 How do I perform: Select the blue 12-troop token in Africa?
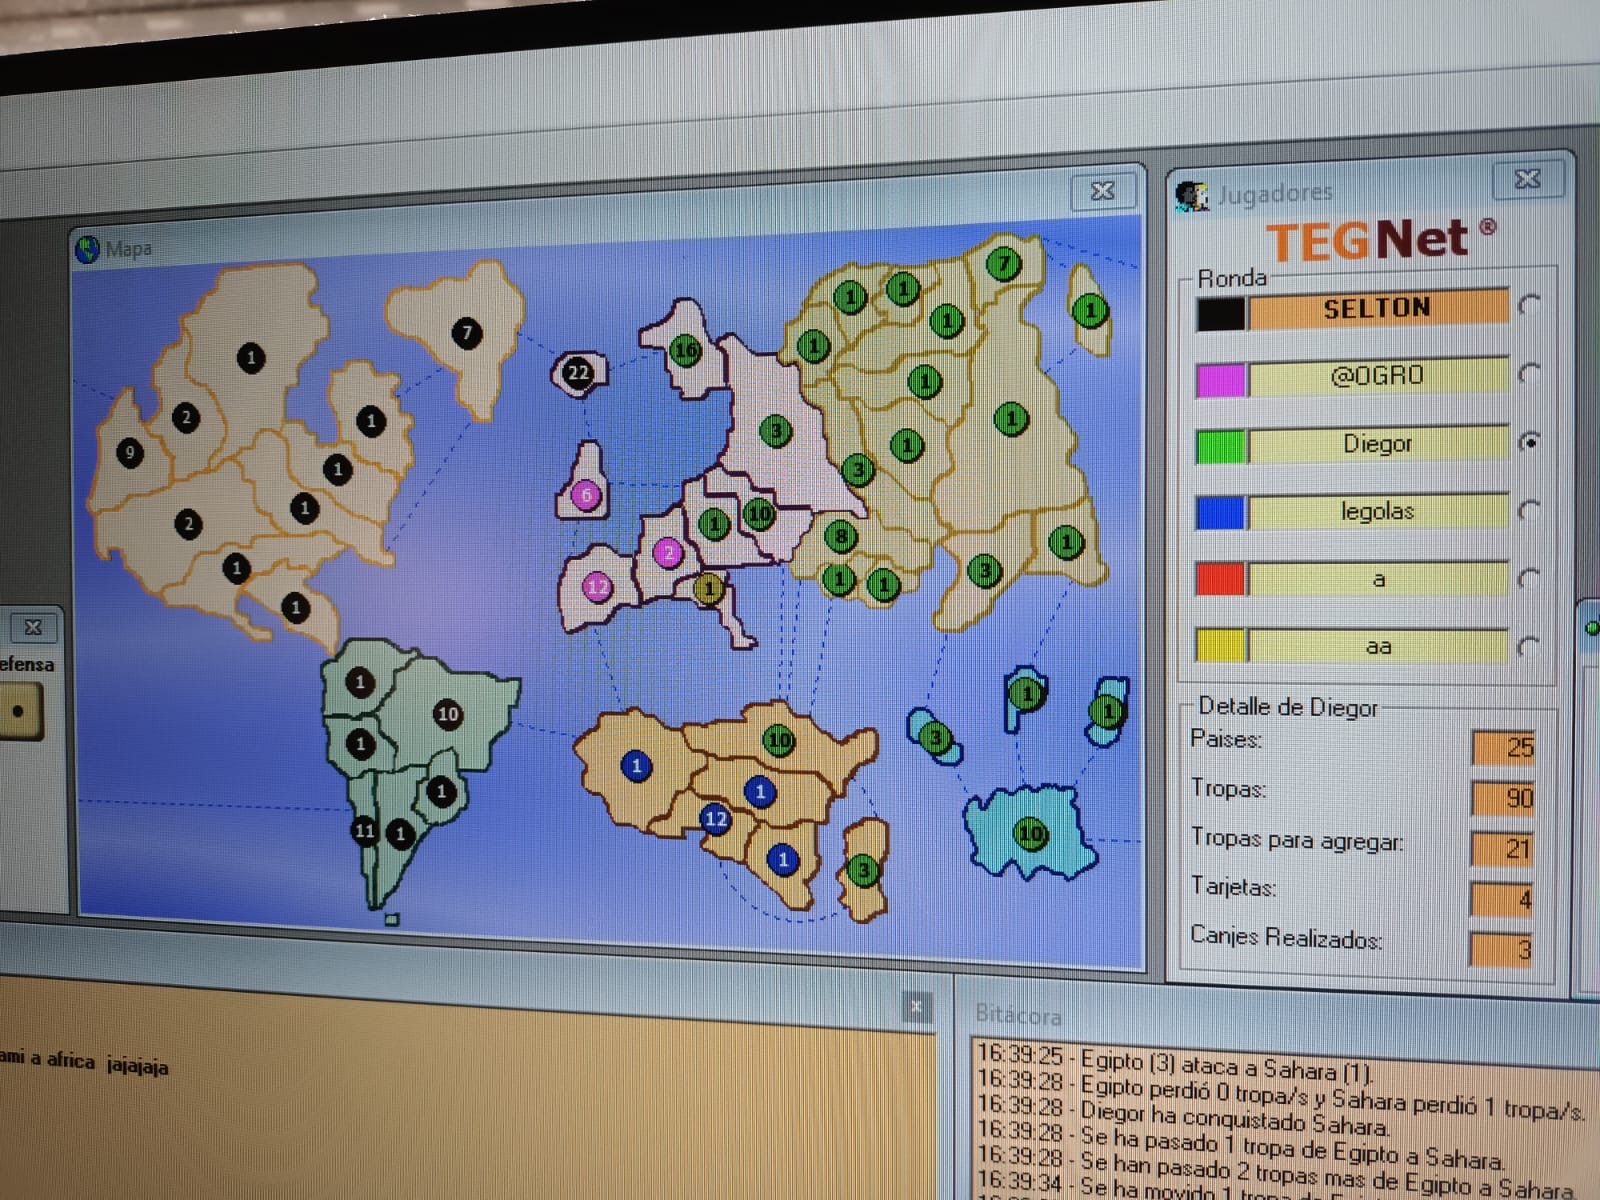click(715, 819)
